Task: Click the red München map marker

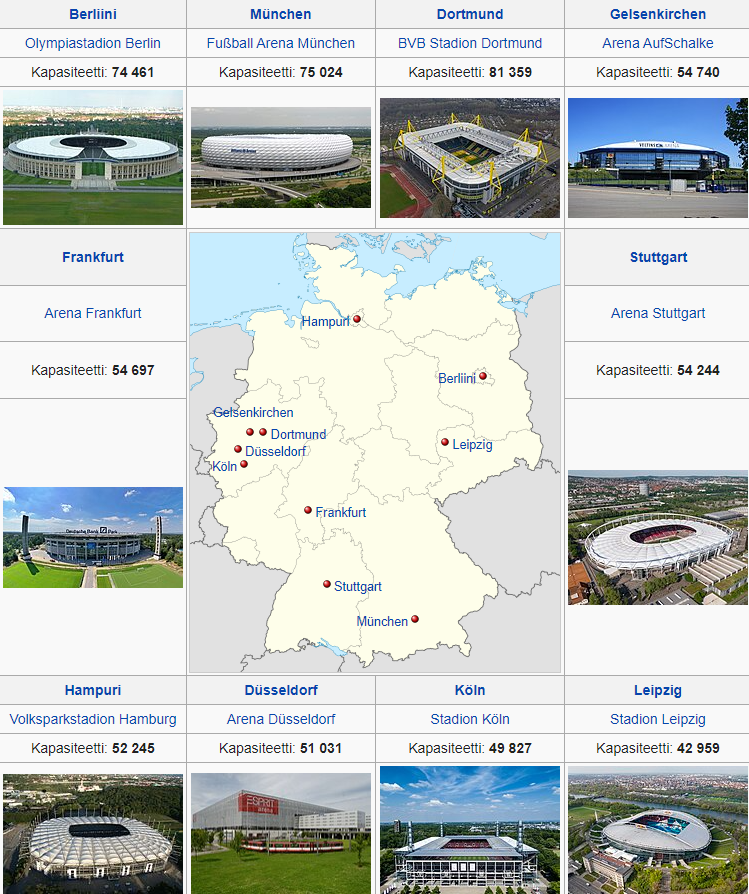Action: pyautogui.click(x=415, y=619)
